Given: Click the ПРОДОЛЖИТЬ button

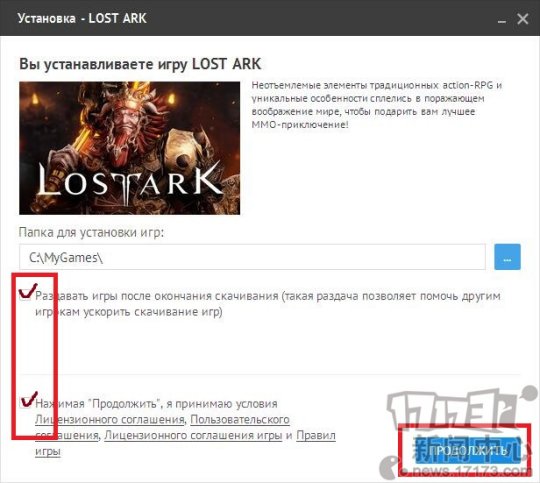Looking at the screenshot, I should tap(468, 450).
